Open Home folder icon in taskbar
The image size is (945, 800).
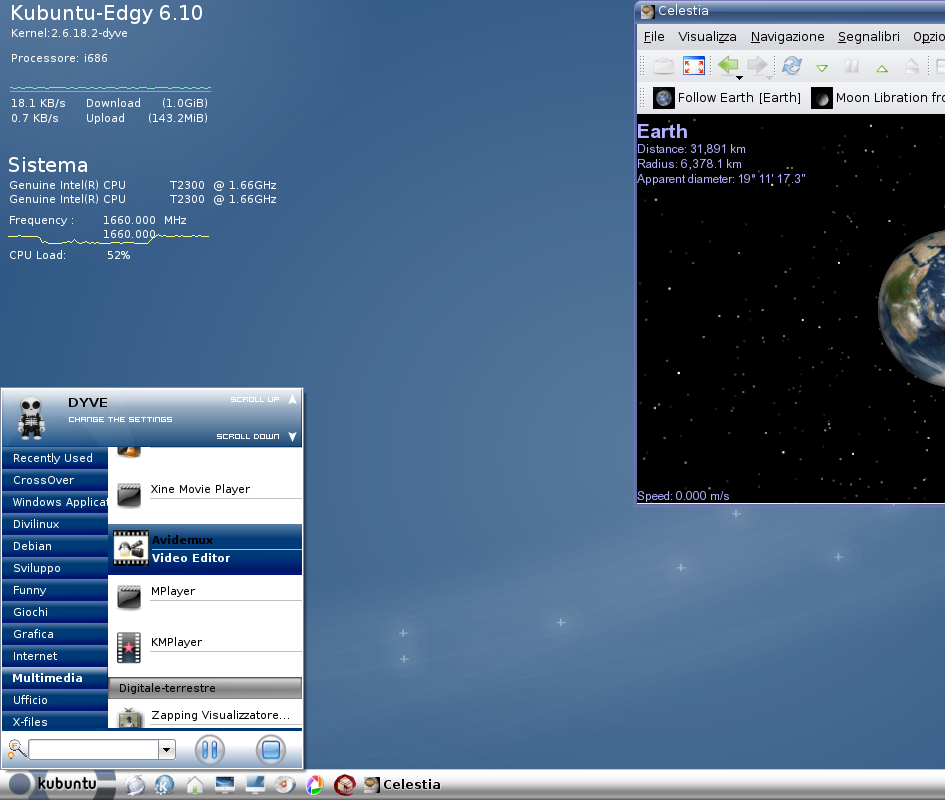[x=195, y=784]
